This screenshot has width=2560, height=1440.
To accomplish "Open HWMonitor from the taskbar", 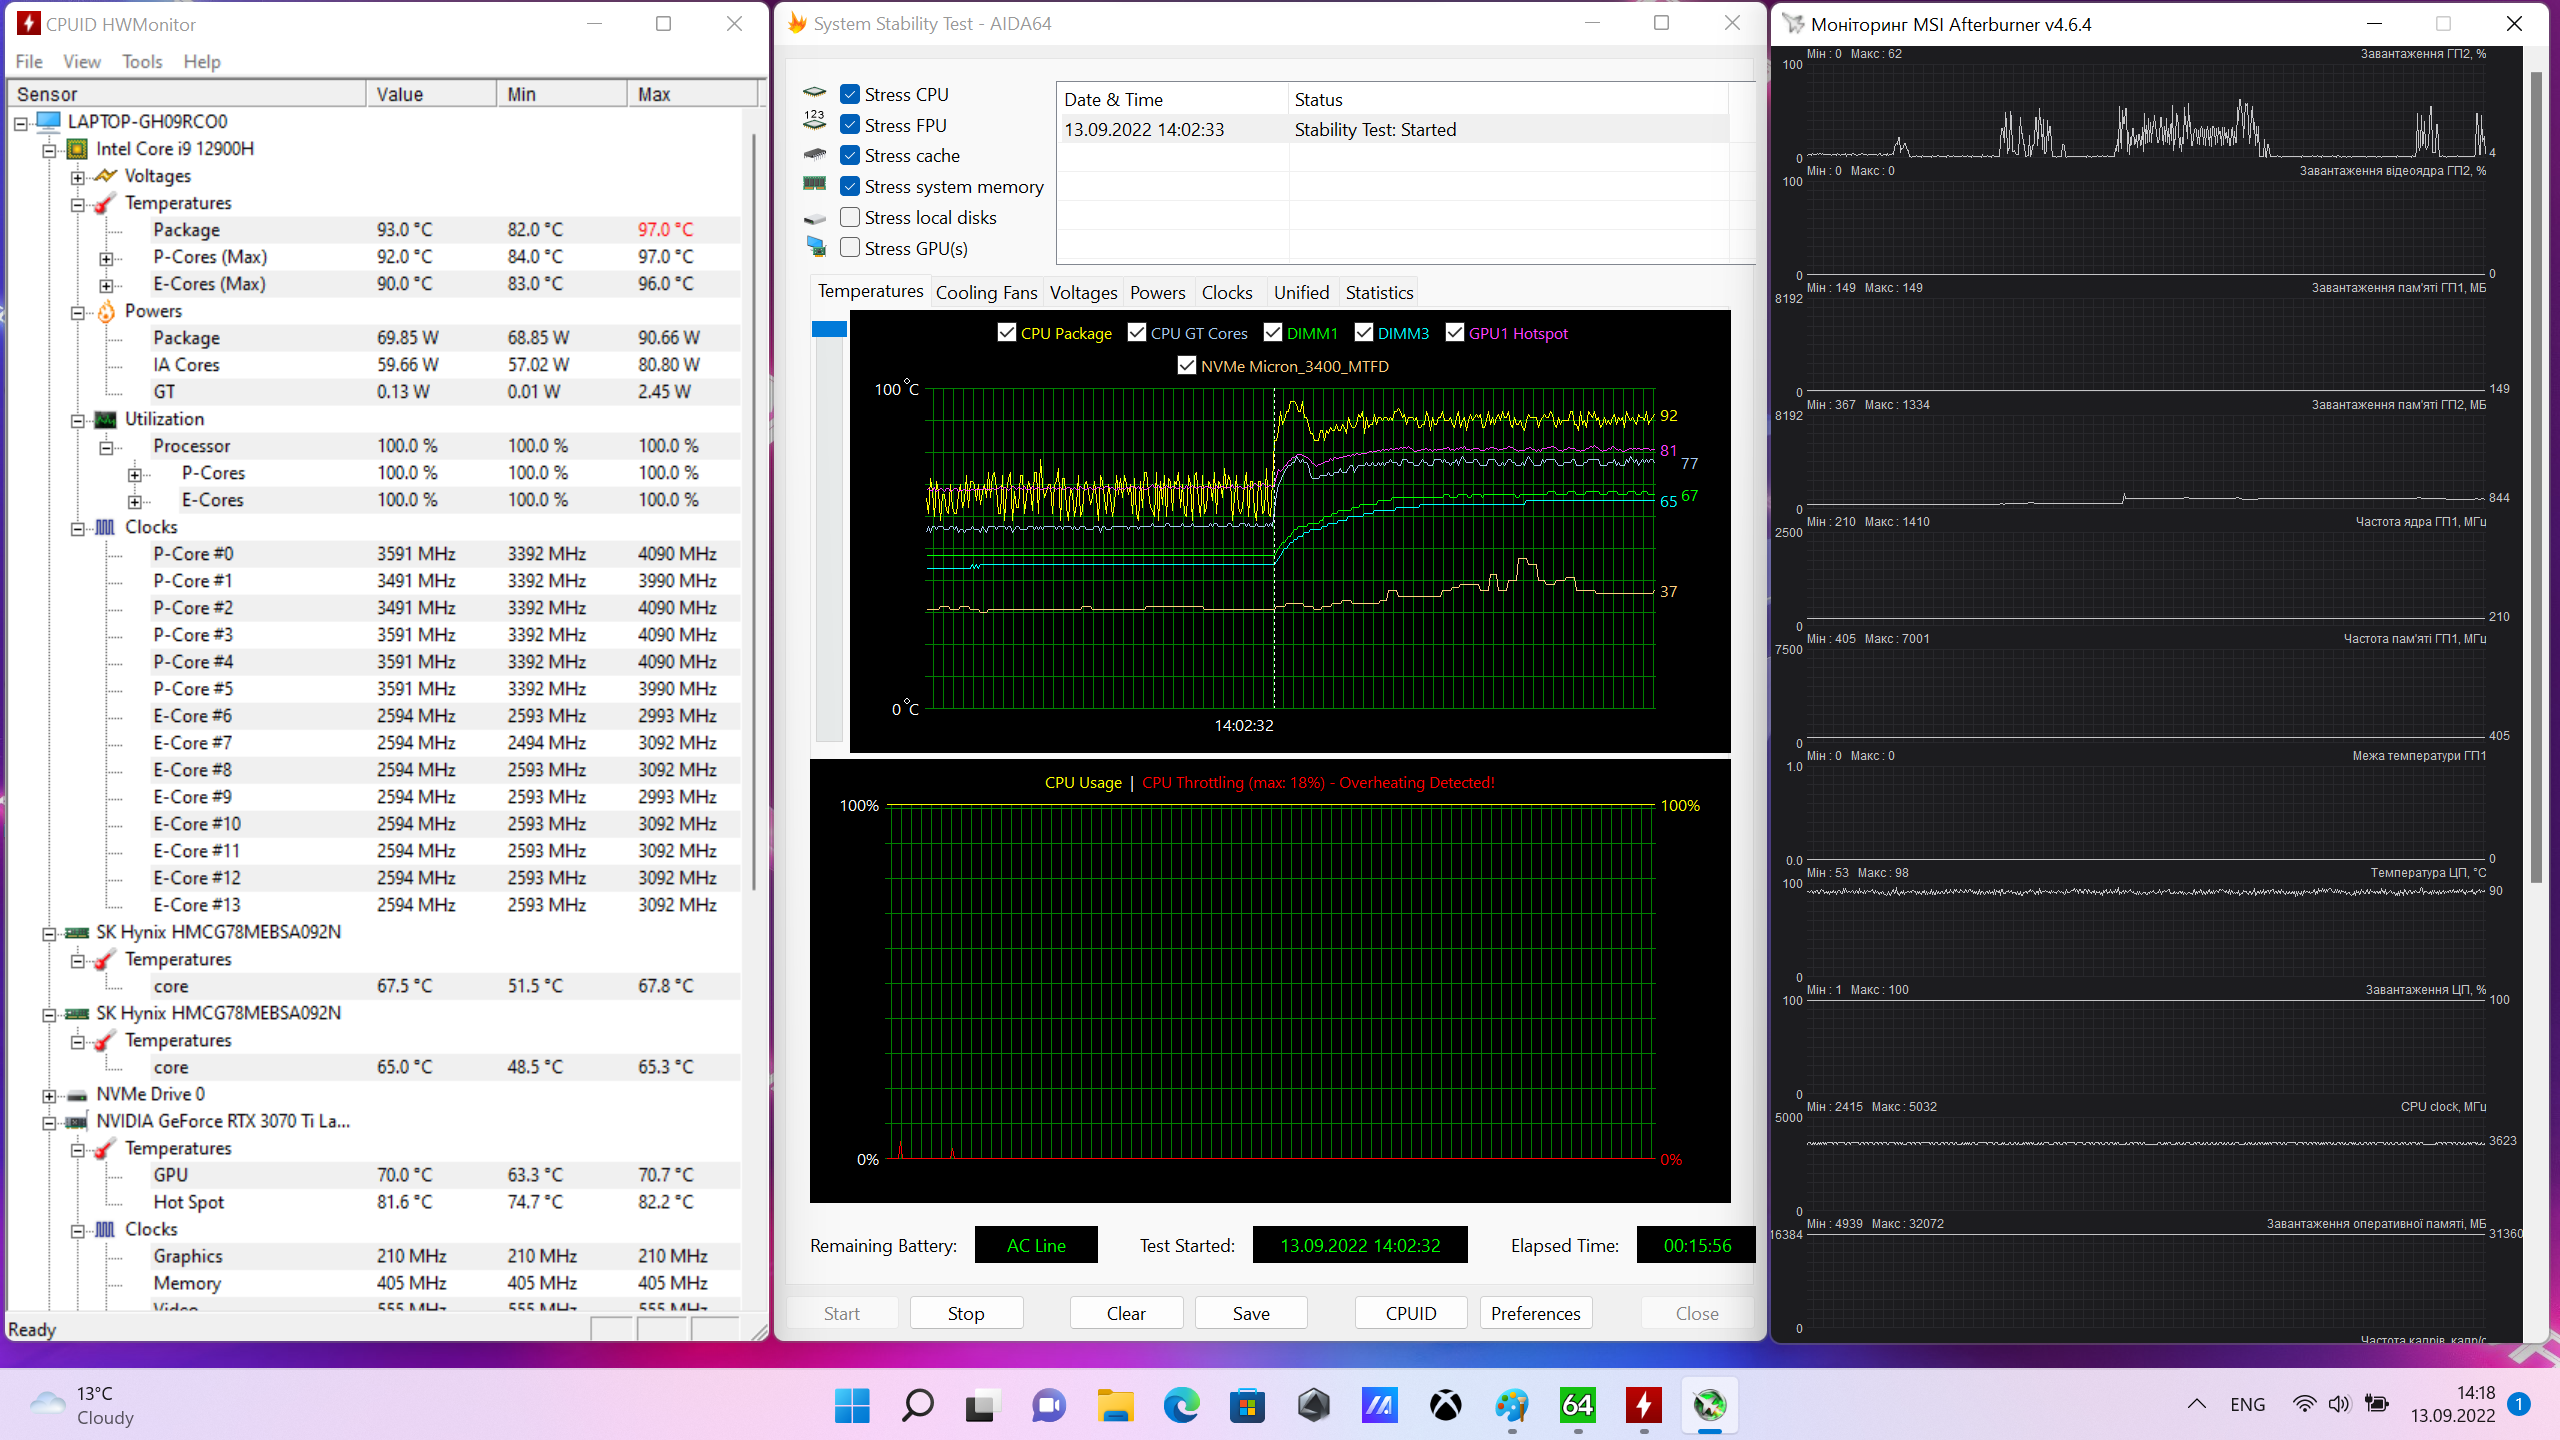I will coord(1643,1405).
